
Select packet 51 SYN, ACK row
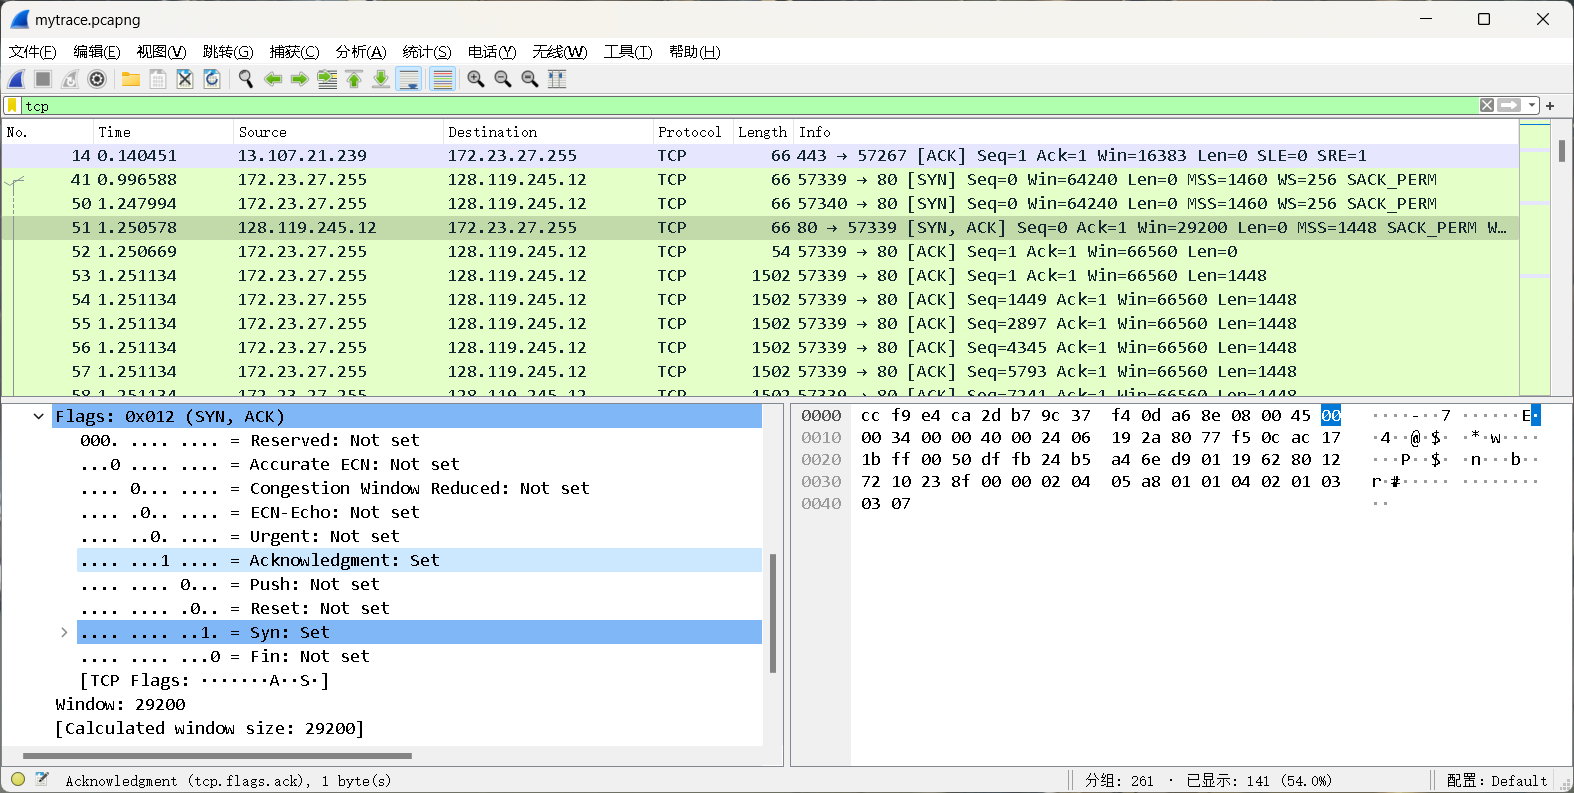[x=760, y=228]
